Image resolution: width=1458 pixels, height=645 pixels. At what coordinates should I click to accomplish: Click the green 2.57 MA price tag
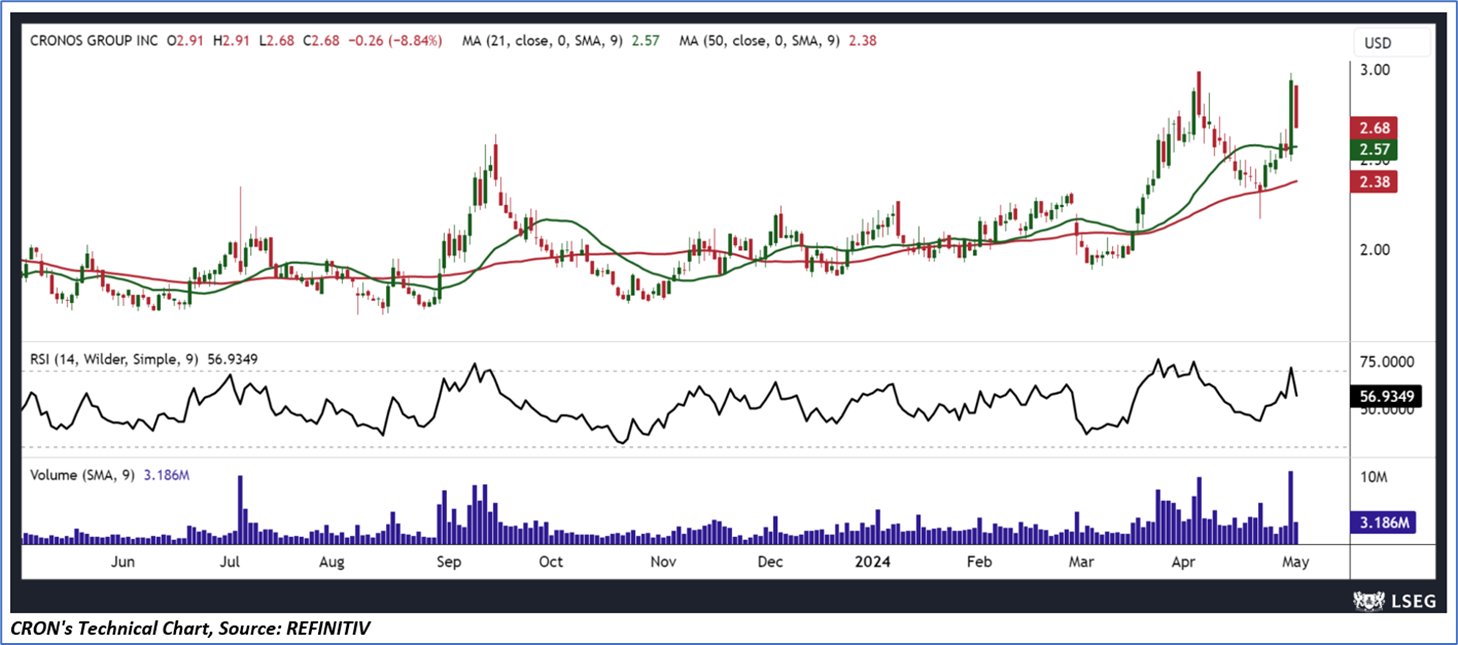coord(1373,150)
